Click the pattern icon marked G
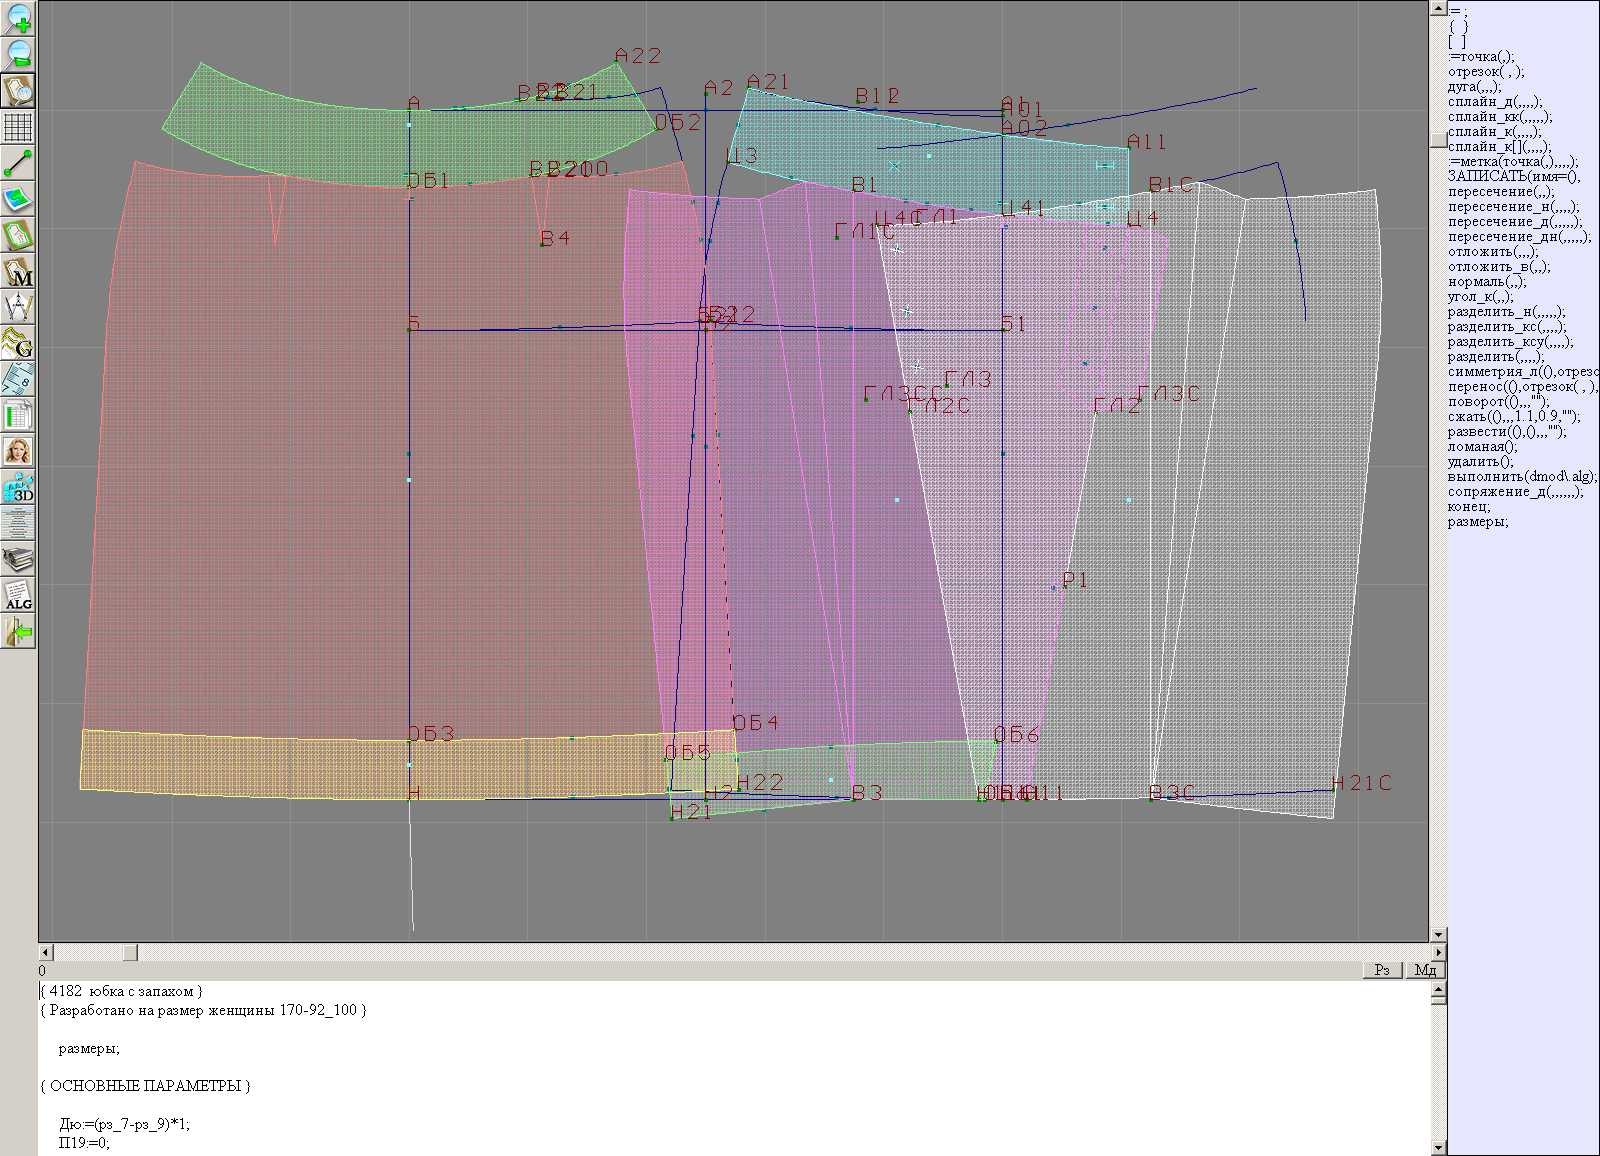Viewport: 1600px width, 1156px height. [x=19, y=343]
